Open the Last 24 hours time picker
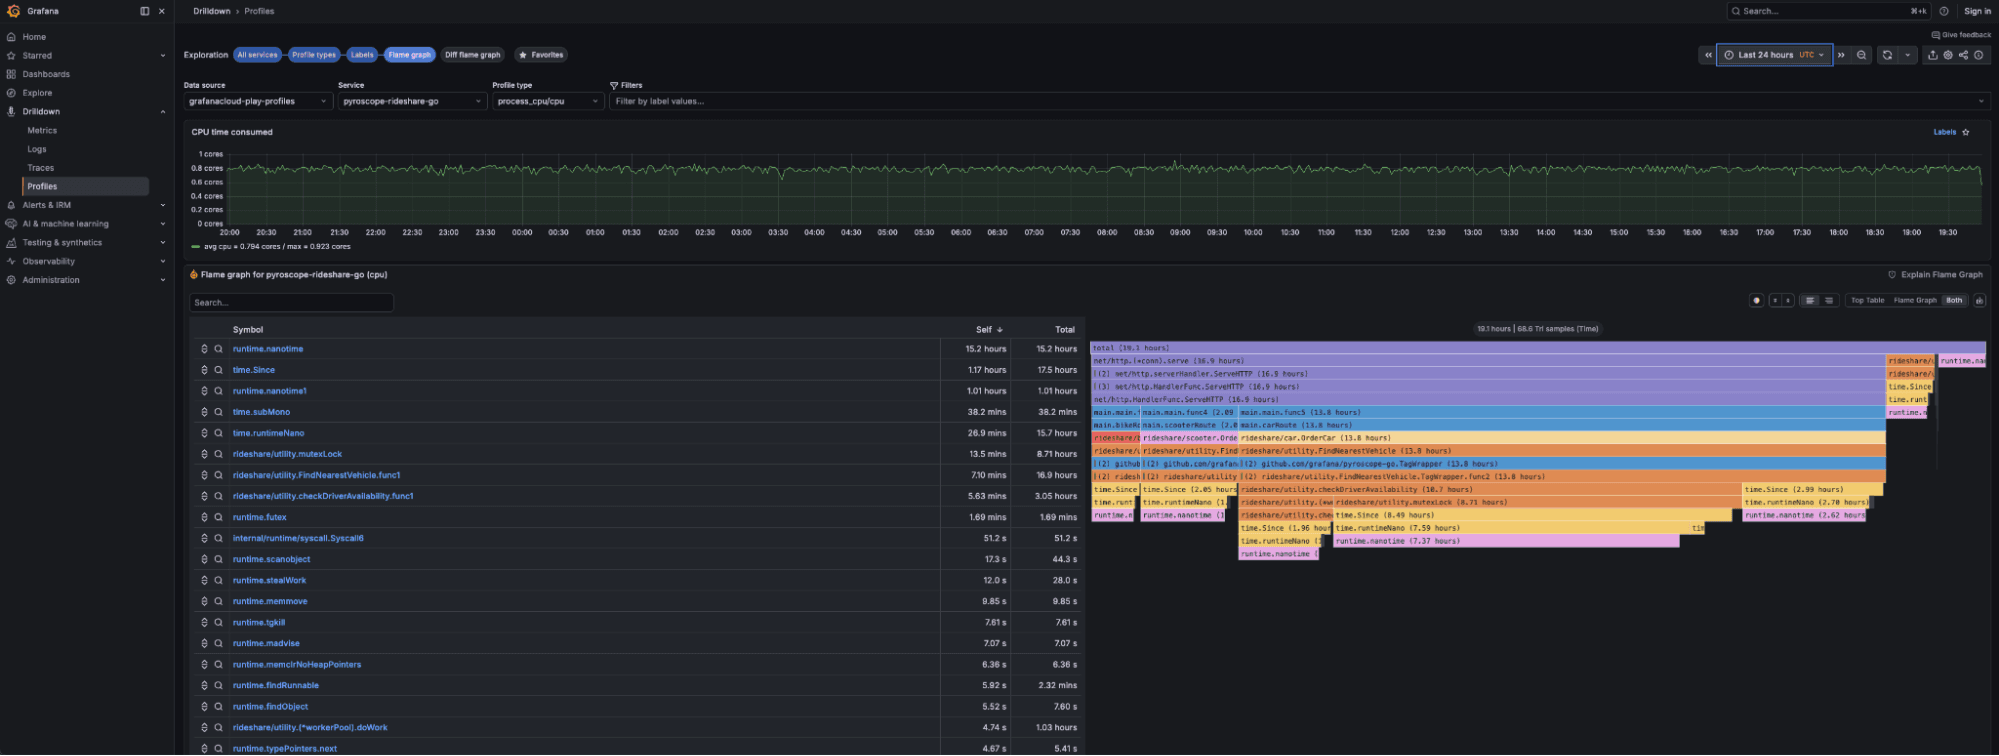The height and width of the screenshot is (756, 1999). (x=1775, y=55)
